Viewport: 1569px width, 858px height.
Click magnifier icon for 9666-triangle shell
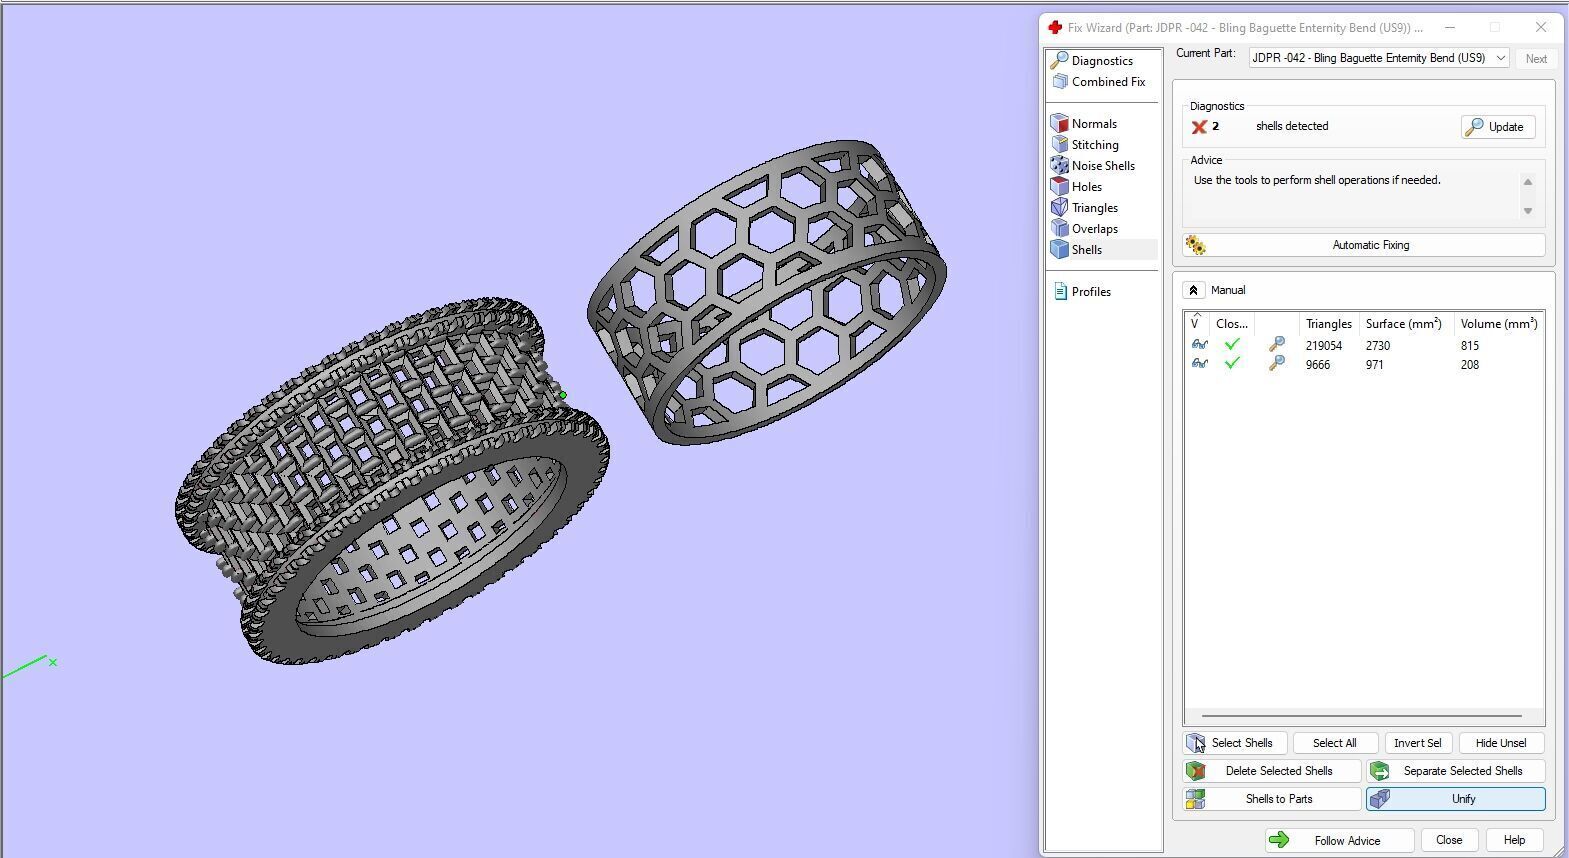click(1276, 364)
